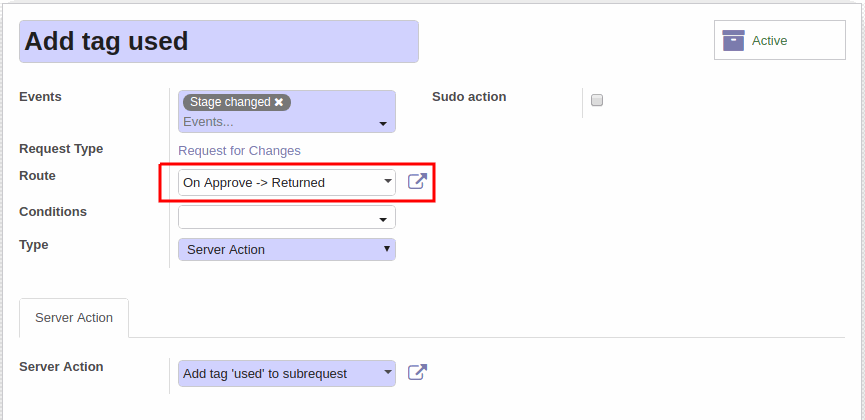Click the Events placeholder input
865x420 pixels.
click(279, 122)
